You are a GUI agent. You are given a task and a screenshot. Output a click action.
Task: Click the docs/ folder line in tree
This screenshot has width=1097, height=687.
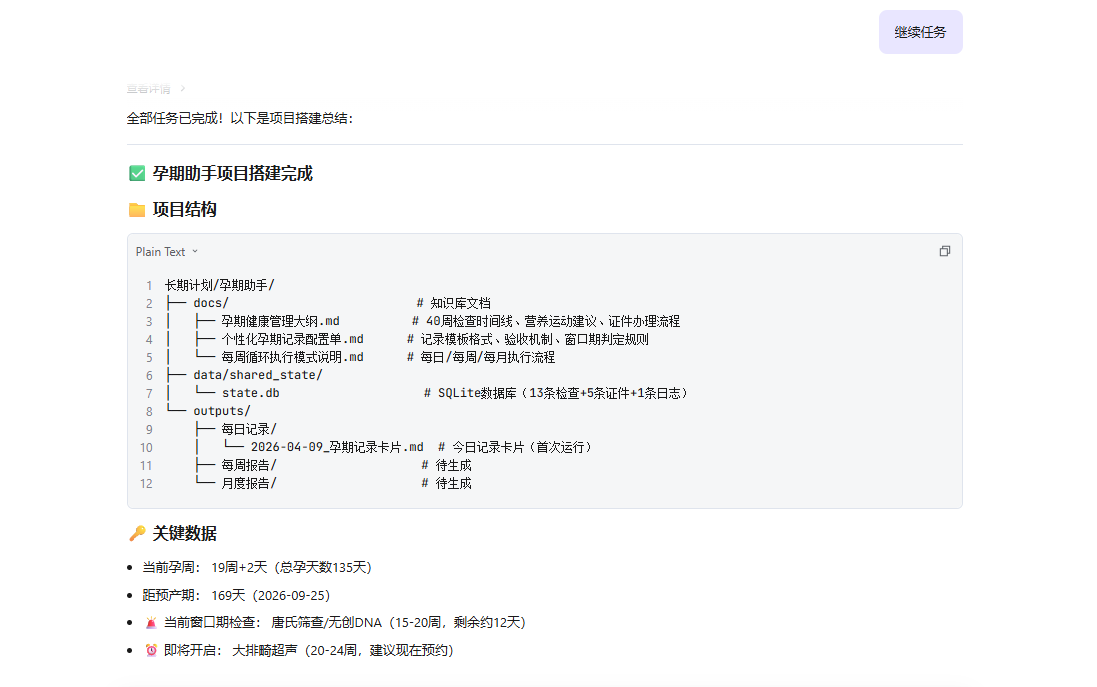click(x=211, y=304)
